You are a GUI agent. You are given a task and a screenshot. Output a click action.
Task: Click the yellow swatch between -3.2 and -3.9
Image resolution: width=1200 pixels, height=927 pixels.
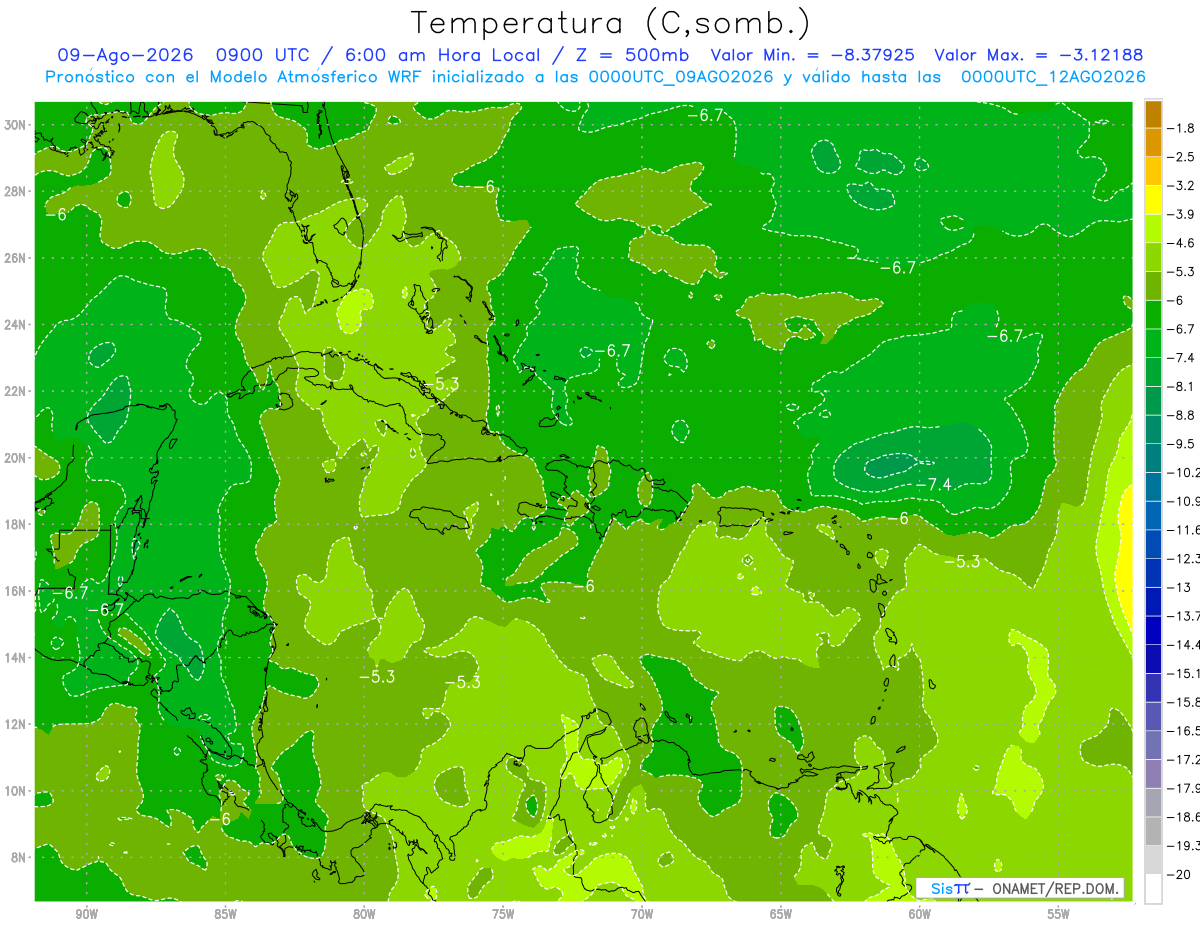coord(1154,199)
